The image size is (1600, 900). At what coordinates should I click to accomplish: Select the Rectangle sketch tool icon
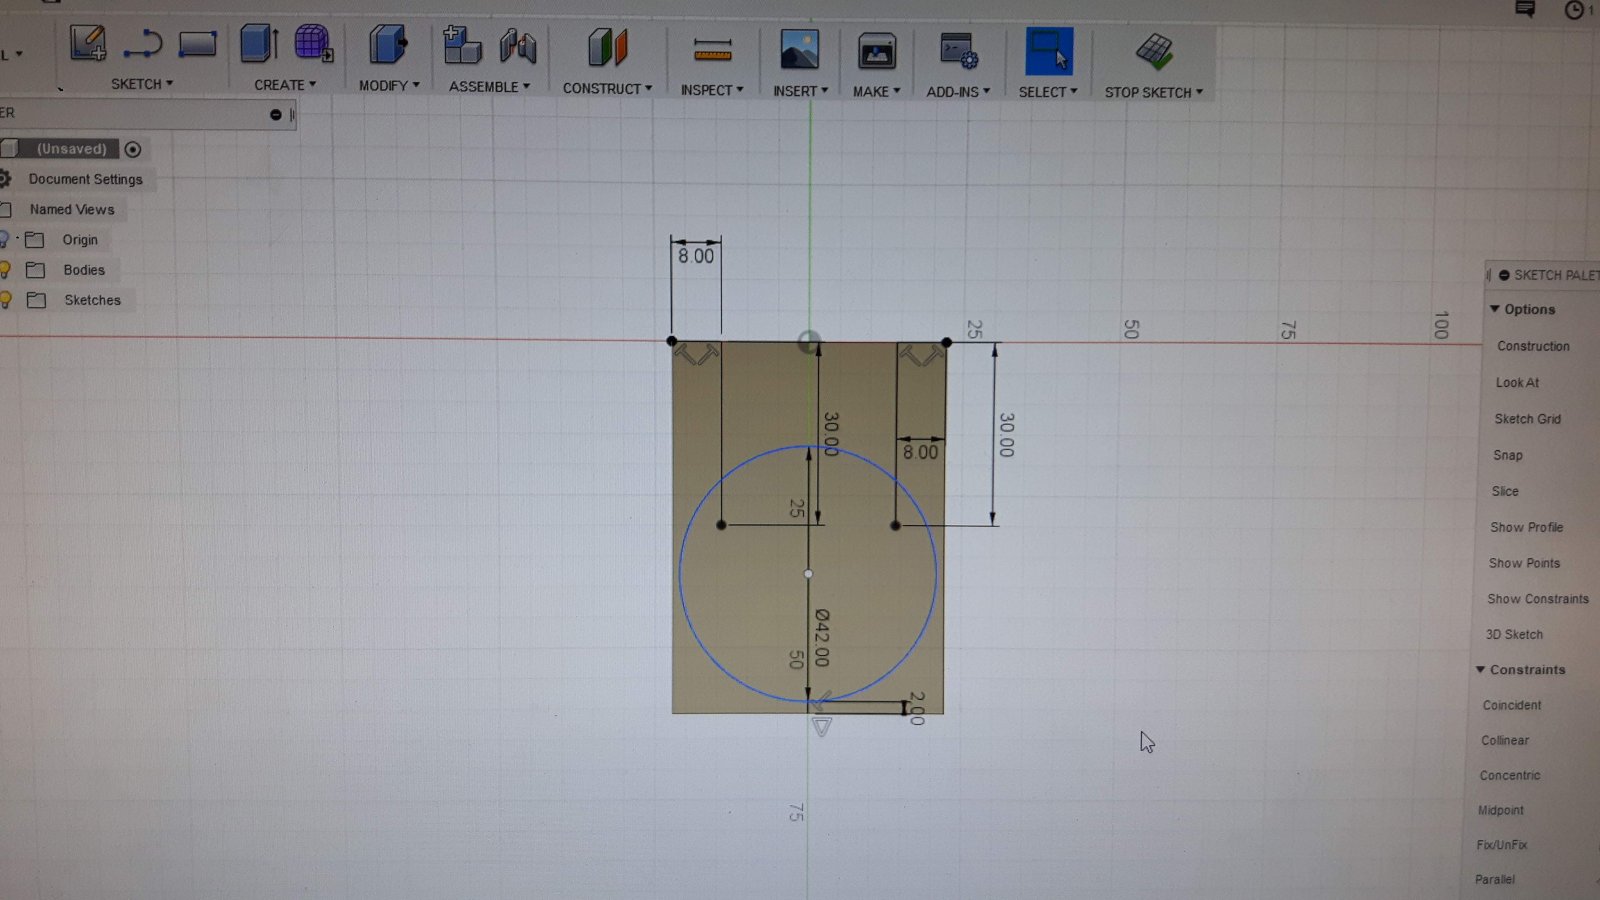197,45
